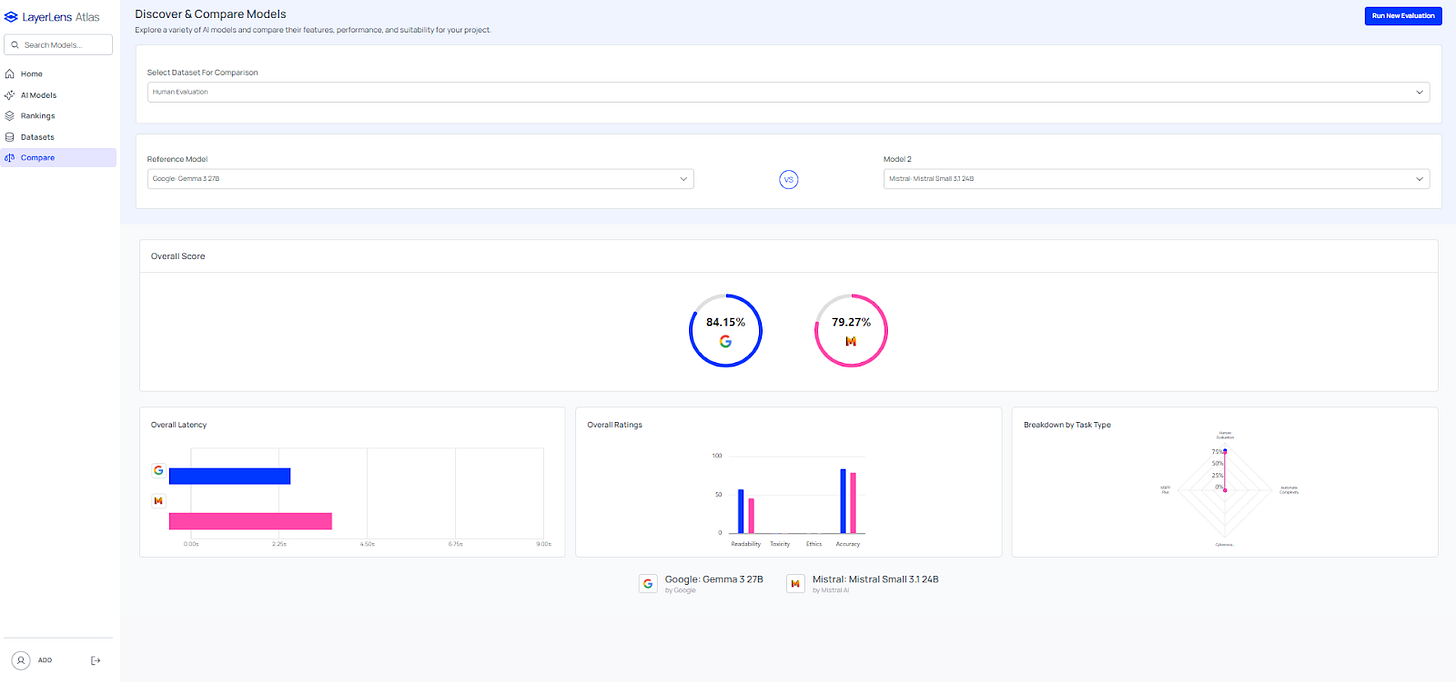This screenshot has width=1456, height=682.
Task: Click Google: Gemma 3 27B legend label
Action: (x=714, y=579)
